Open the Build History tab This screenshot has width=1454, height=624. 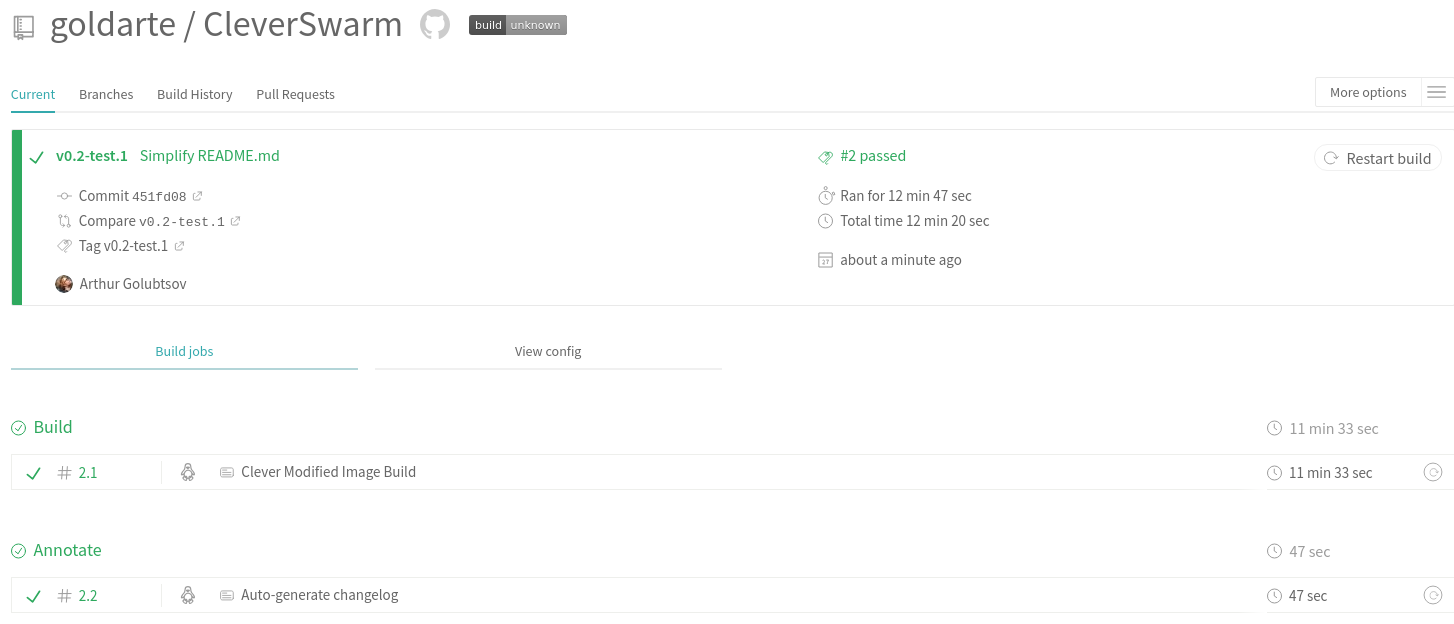(194, 94)
